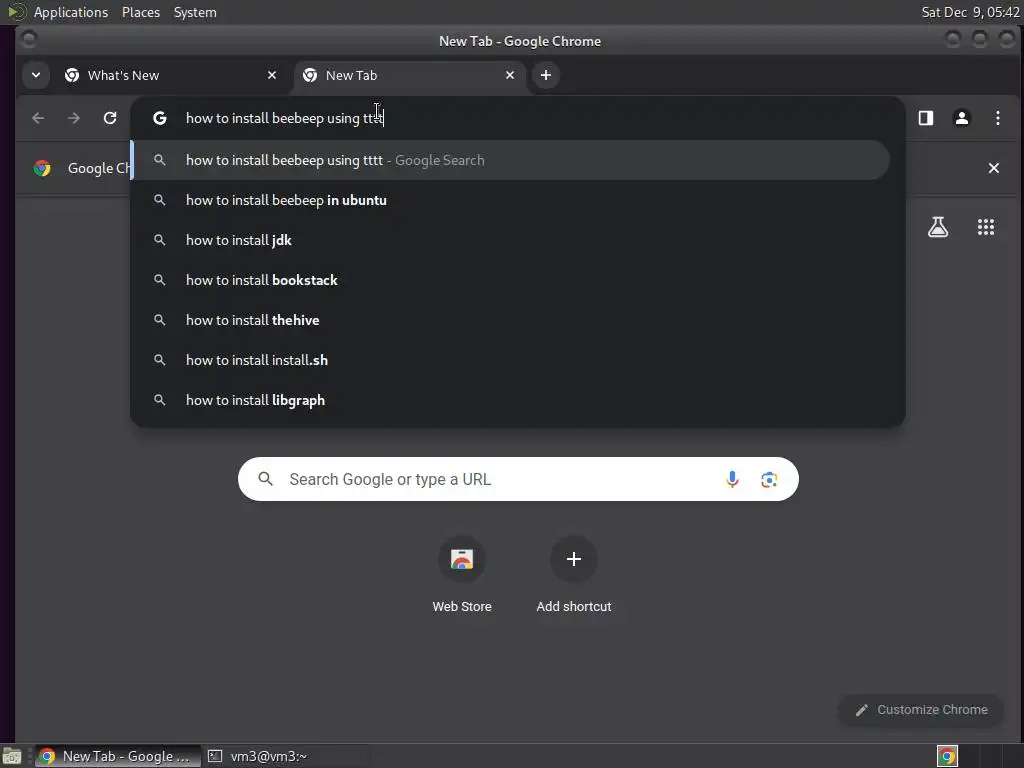Click the Search Google or type a URL box
The width and height of the screenshot is (1024, 768).
pos(518,479)
